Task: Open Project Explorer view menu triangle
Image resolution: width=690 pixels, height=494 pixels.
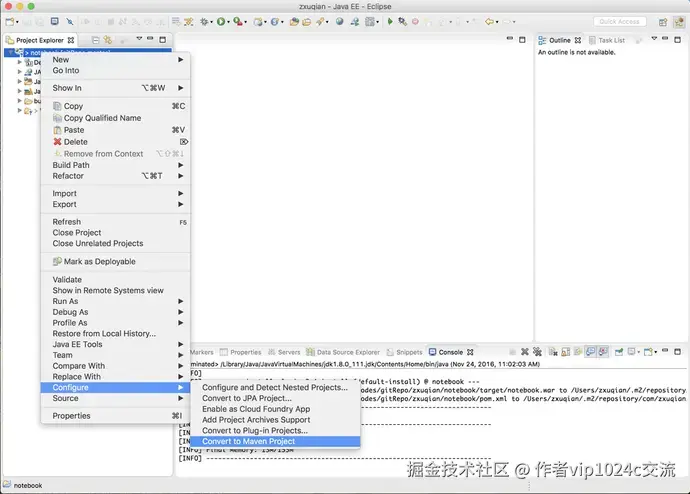Action: 139,39
